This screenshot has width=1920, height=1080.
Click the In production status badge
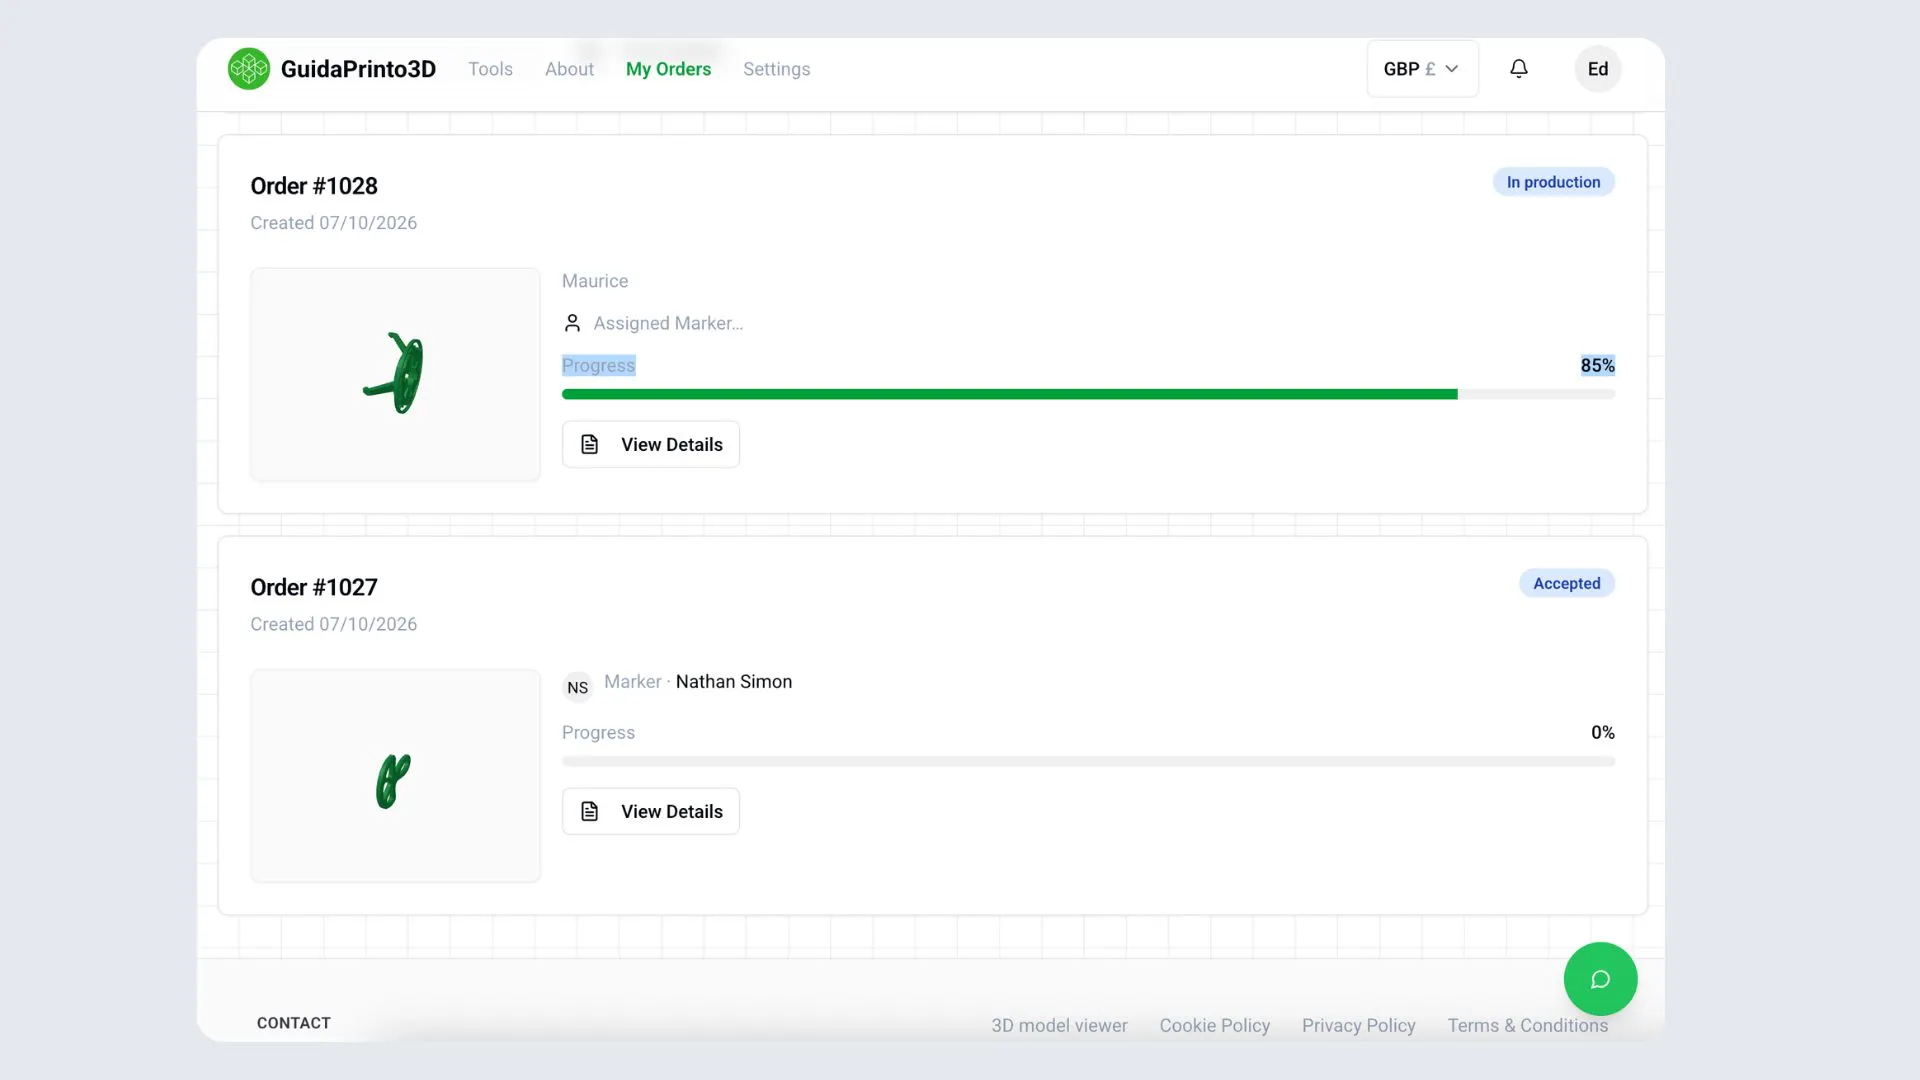[x=1553, y=182]
